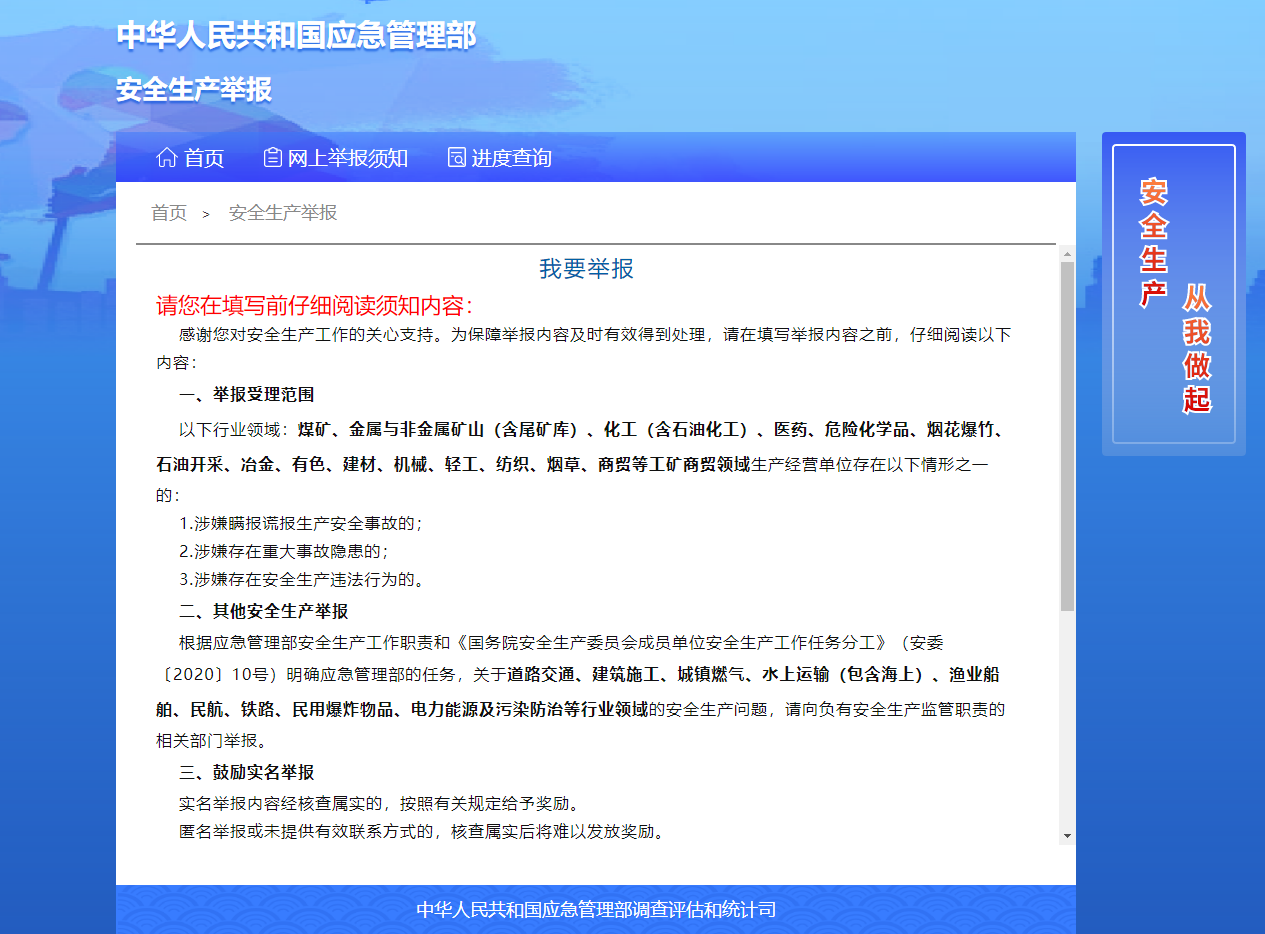1265x934 pixels.
Task: Open the 网上举报须知 navigation item
Action: 348,158
